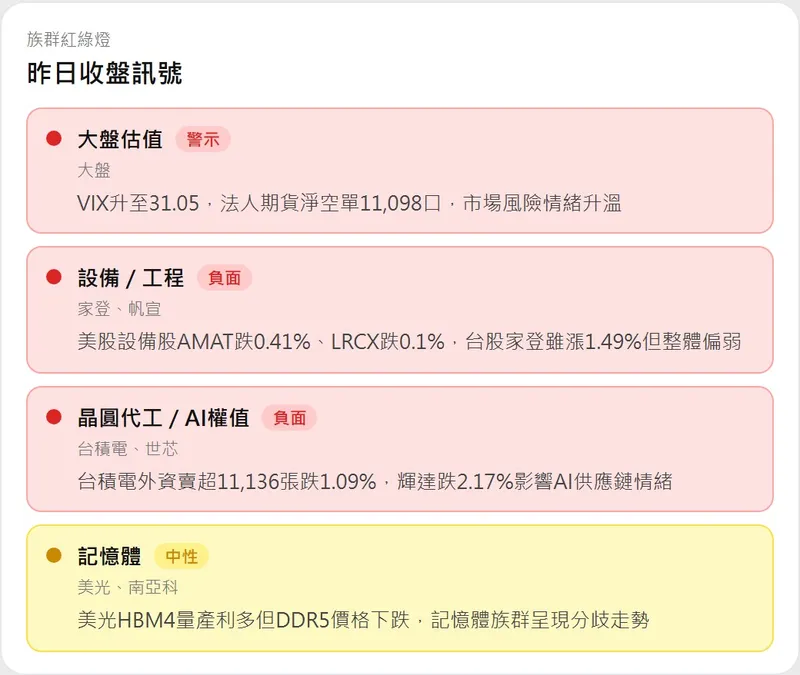Open the 設備 / 工程 card title
Screen dimensions: 800x675
tap(131, 278)
